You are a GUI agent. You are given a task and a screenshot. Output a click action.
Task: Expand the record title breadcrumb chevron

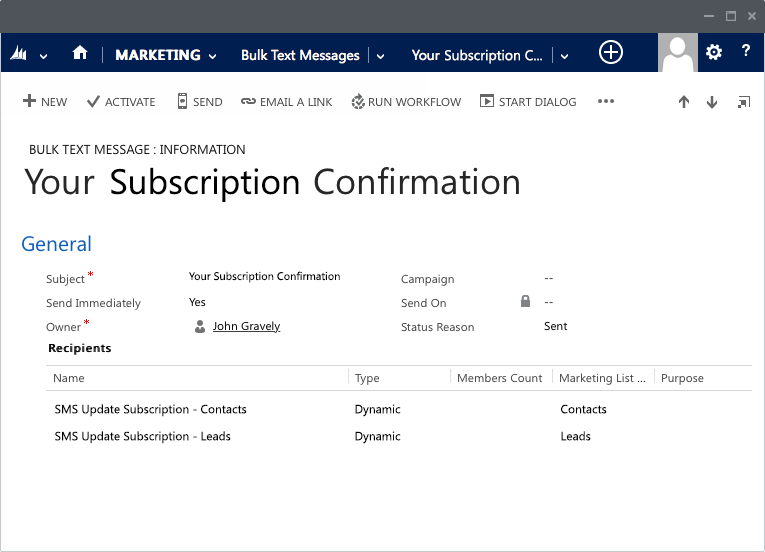(x=565, y=56)
